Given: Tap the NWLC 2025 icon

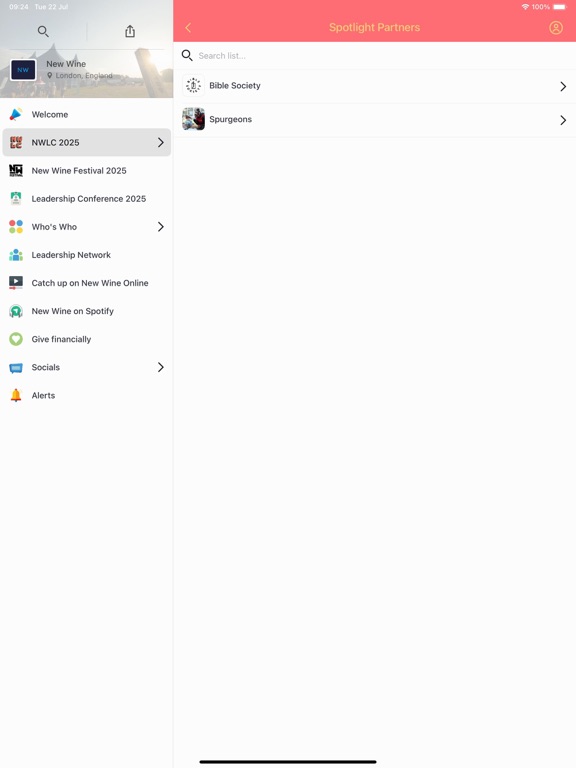Looking at the screenshot, I should 16,143.
